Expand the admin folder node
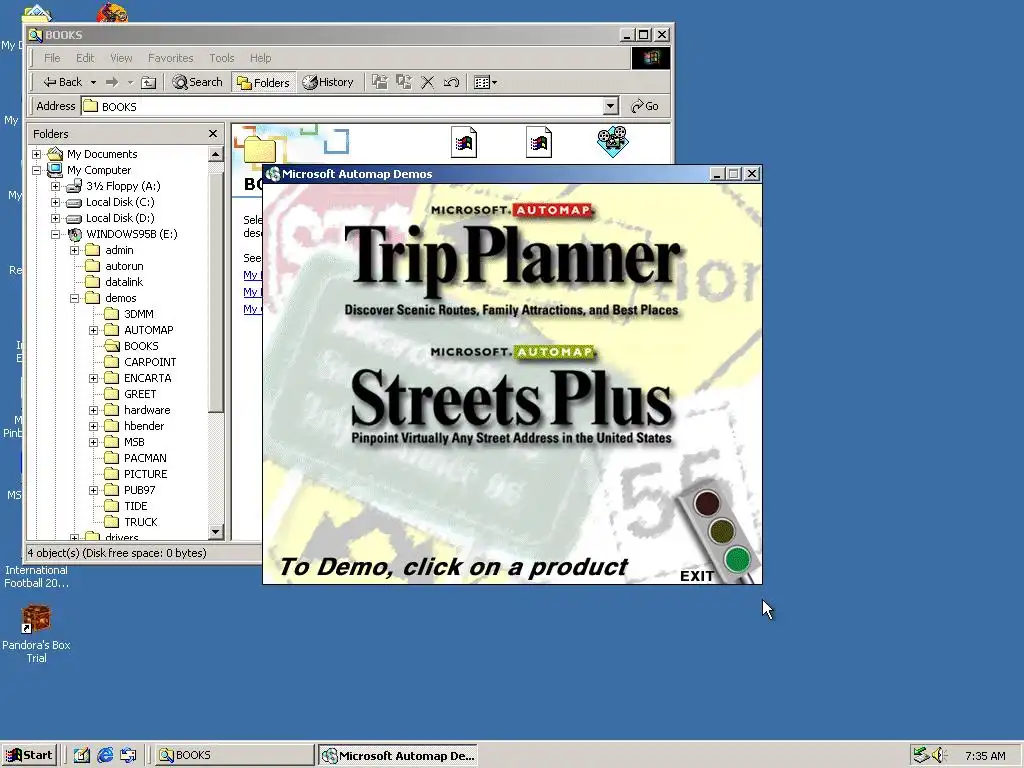This screenshot has width=1024, height=768. pyautogui.click(x=74, y=250)
